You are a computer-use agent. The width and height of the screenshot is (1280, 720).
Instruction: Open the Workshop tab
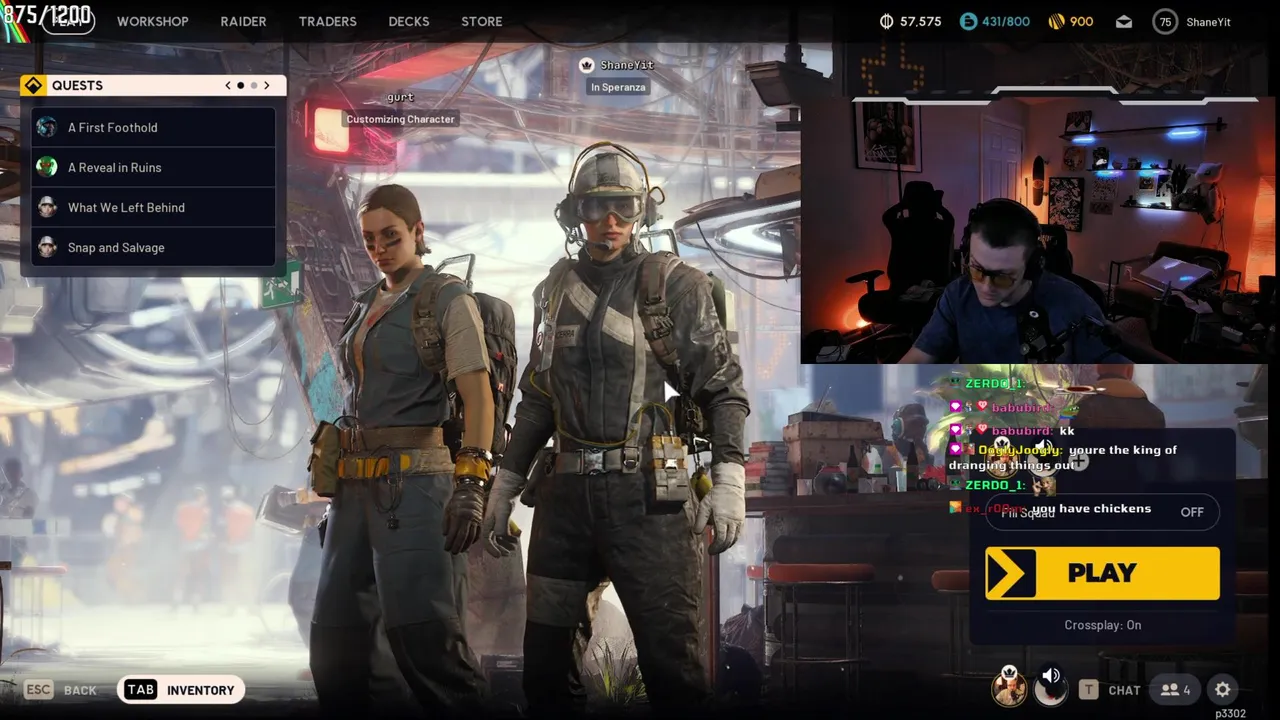pos(152,21)
